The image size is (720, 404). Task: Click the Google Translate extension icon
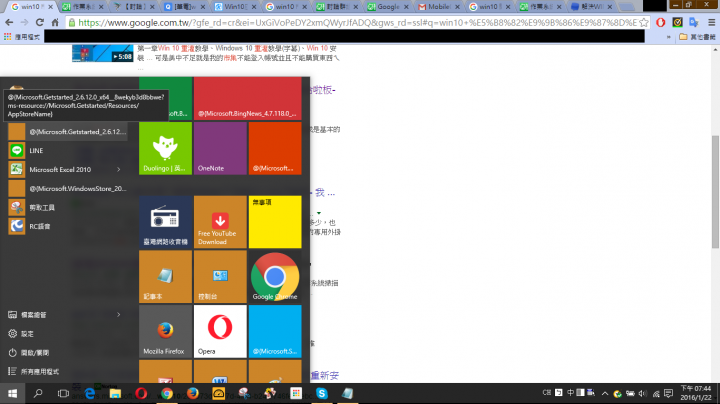click(694, 22)
